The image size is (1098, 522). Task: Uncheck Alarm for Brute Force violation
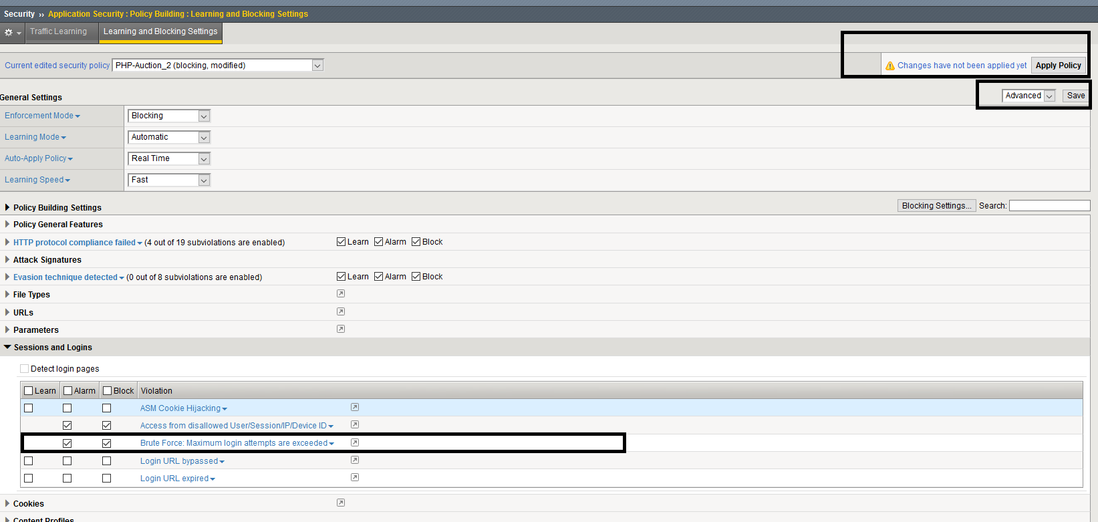pos(67,443)
